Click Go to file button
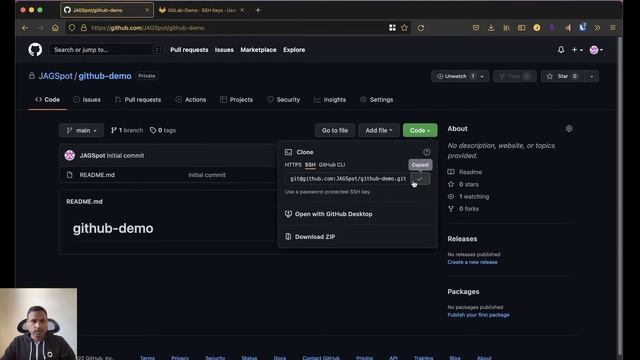640x360 pixels. 335,130
